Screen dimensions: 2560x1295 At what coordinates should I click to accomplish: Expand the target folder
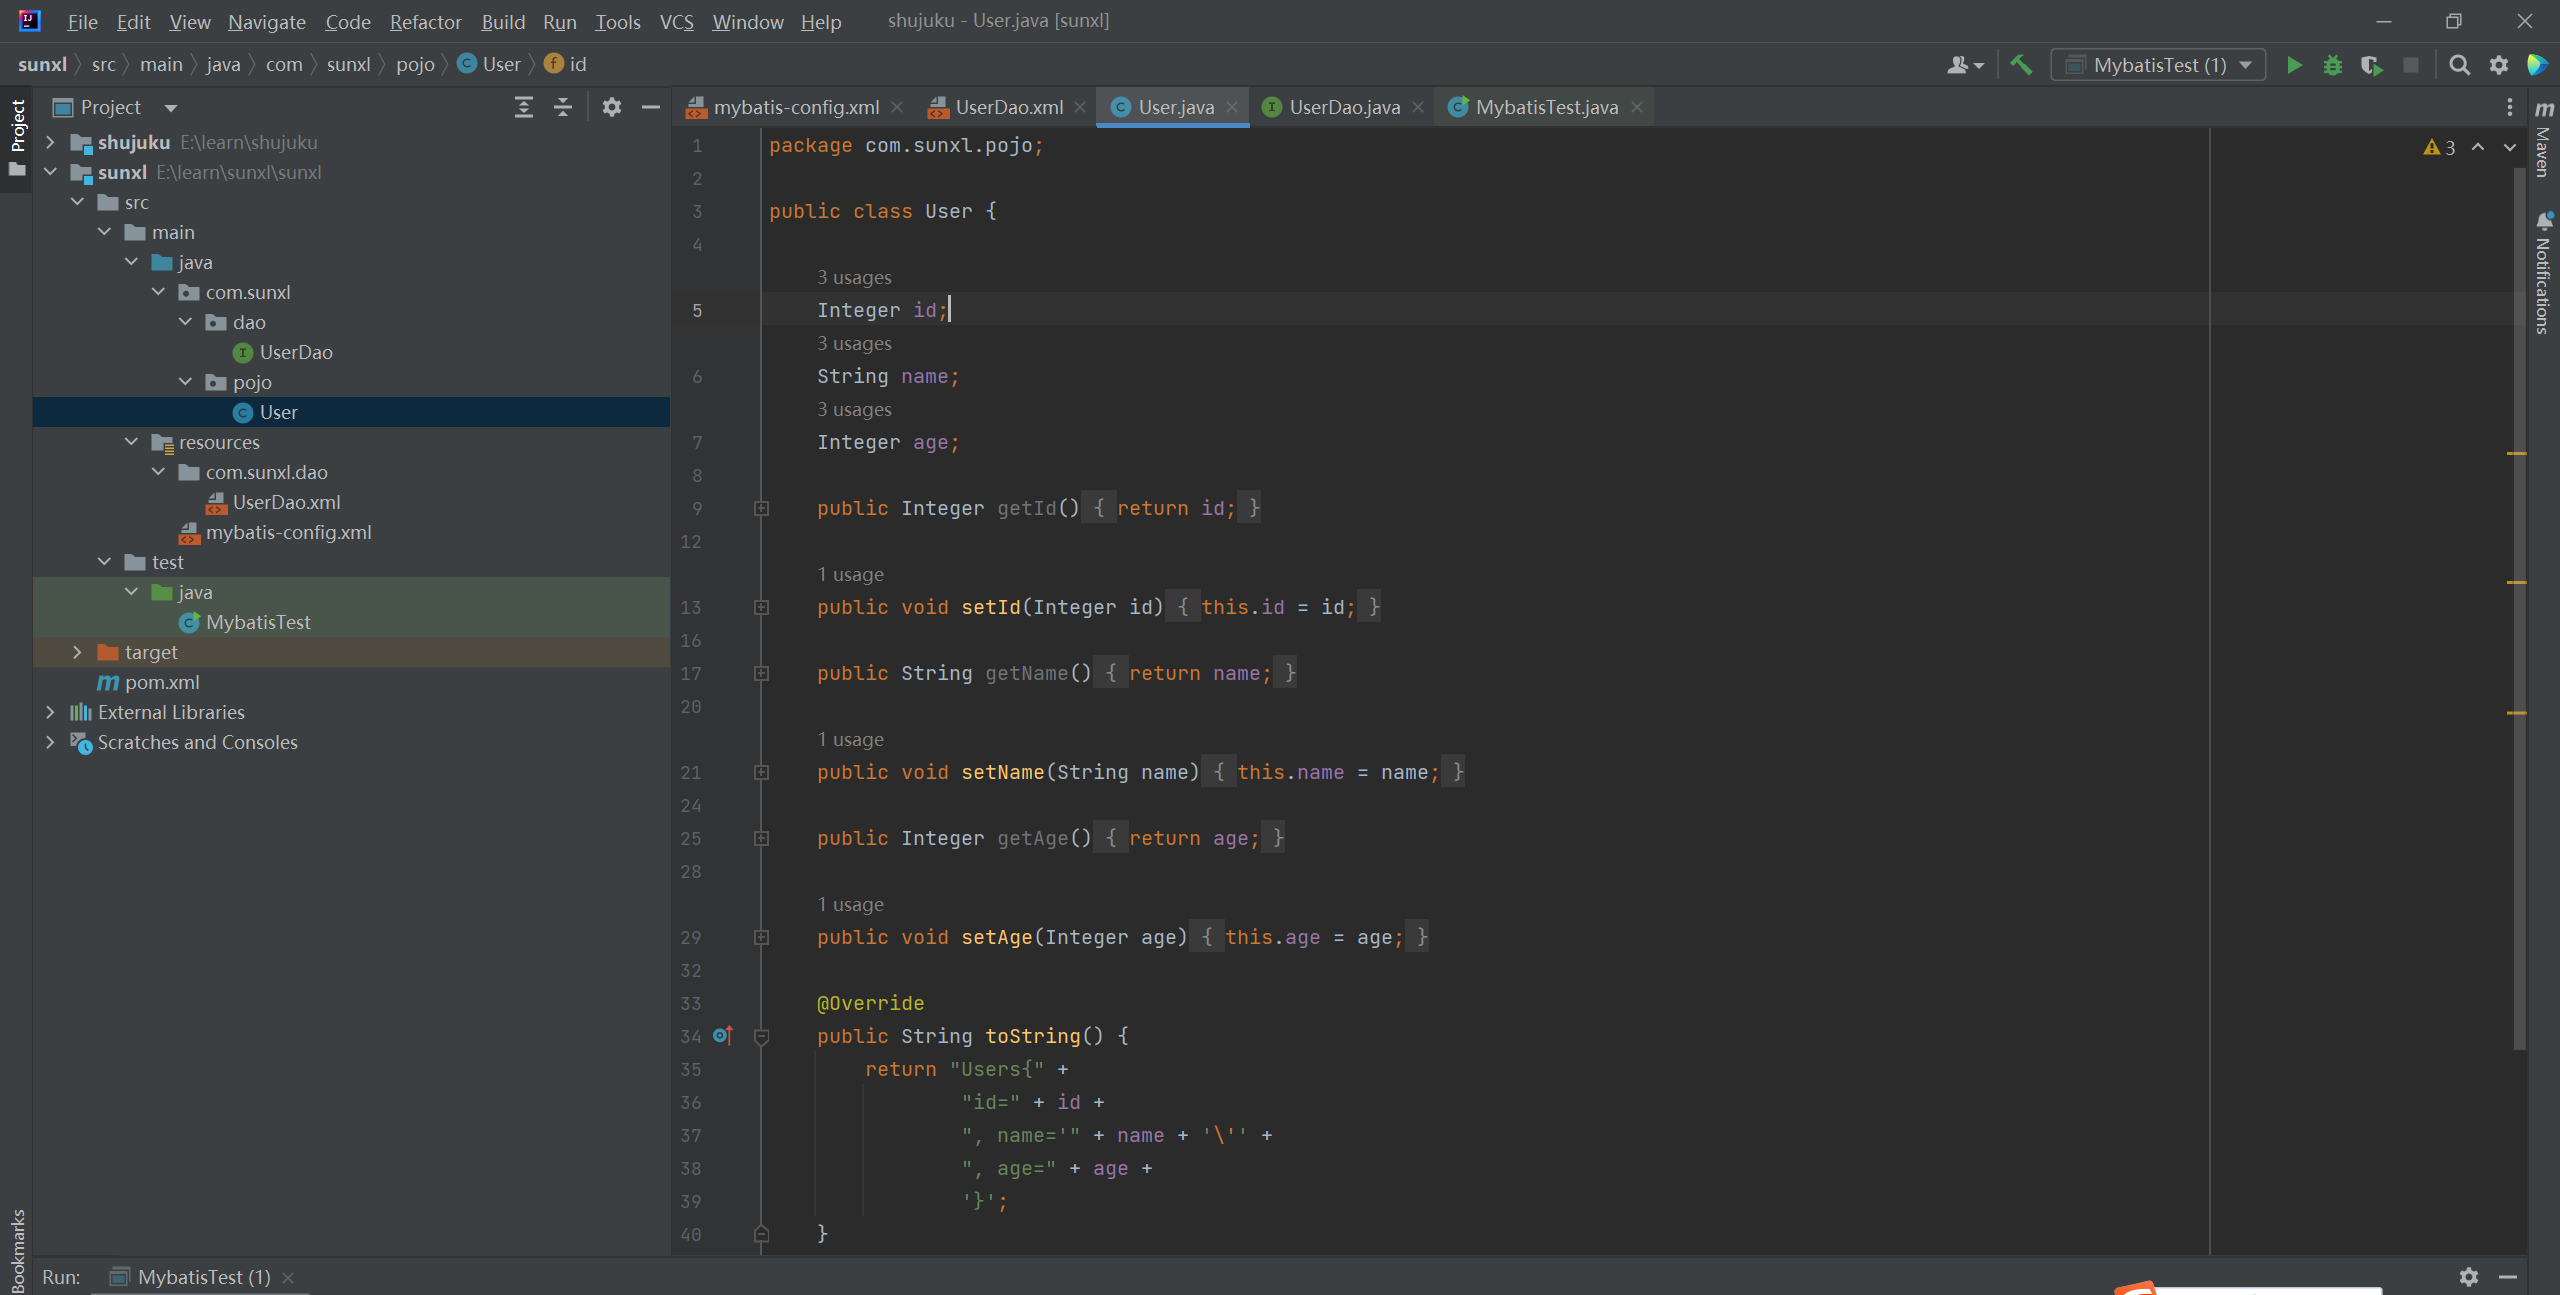(x=77, y=652)
